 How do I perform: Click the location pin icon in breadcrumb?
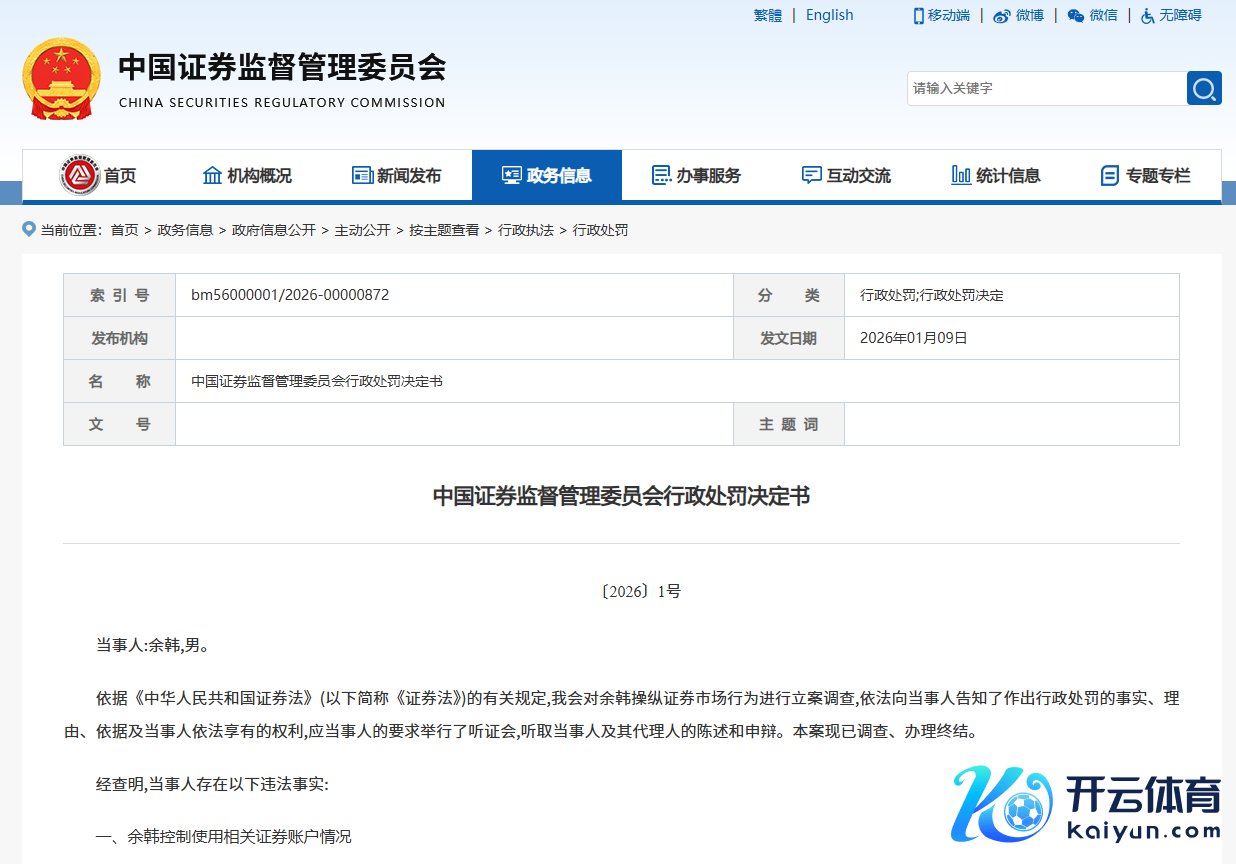coord(29,230)
